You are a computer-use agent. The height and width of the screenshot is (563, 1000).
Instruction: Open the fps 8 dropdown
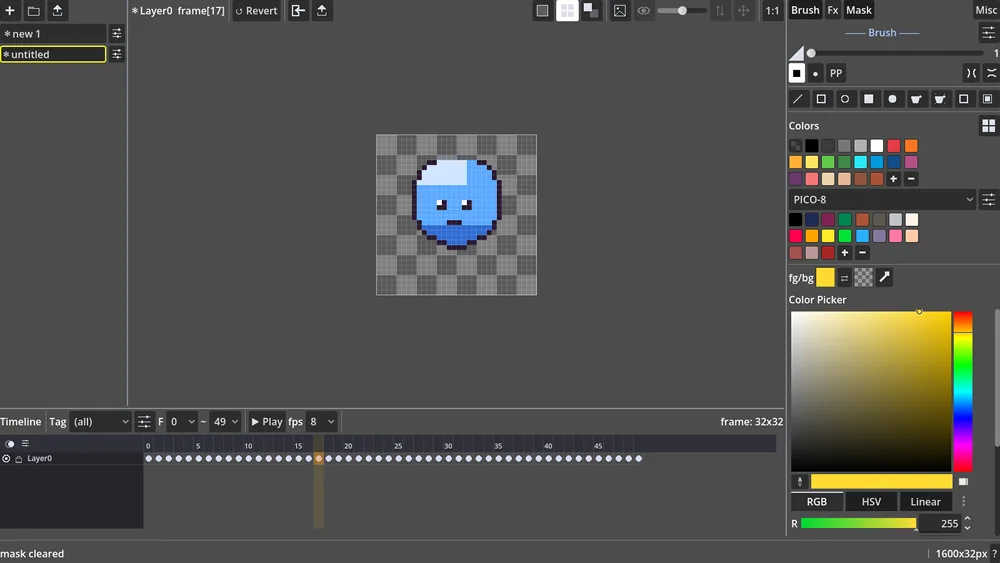[x=321, y=422]
